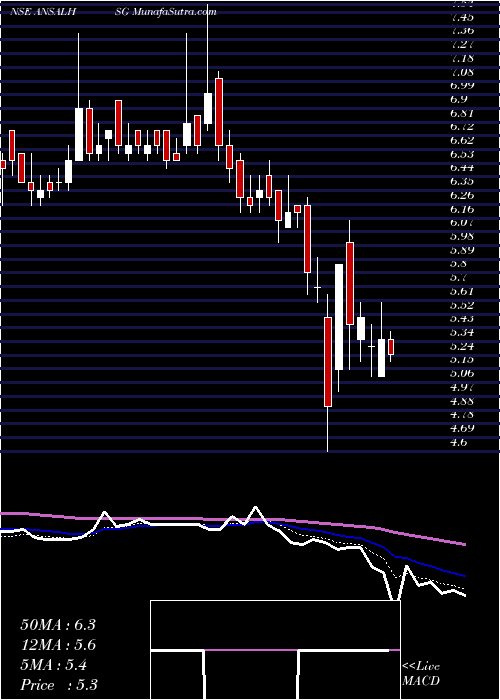Click the 7.27 price axis label
Screen dimensions: 500x700
coord(462,45)
